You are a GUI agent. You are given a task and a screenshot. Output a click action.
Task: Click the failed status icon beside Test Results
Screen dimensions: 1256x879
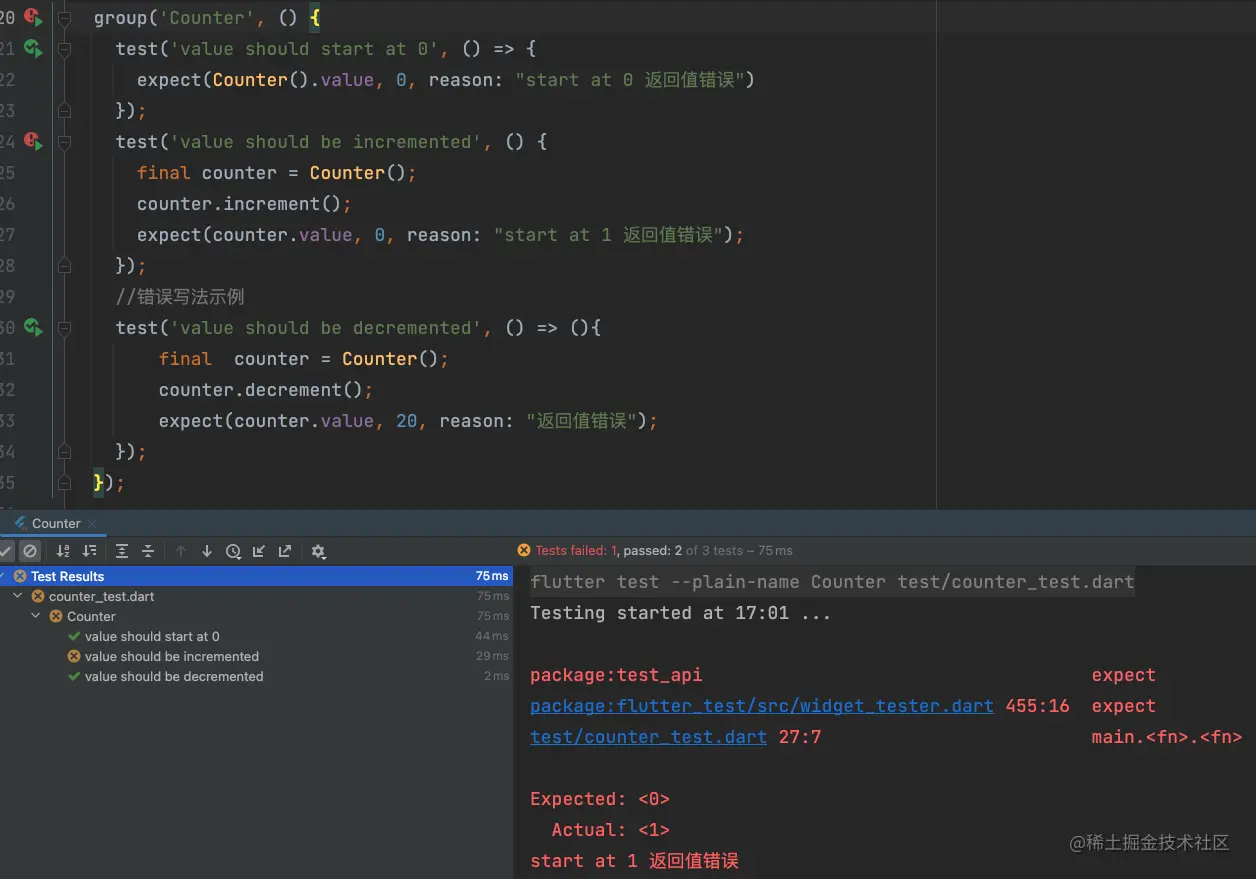20,576
